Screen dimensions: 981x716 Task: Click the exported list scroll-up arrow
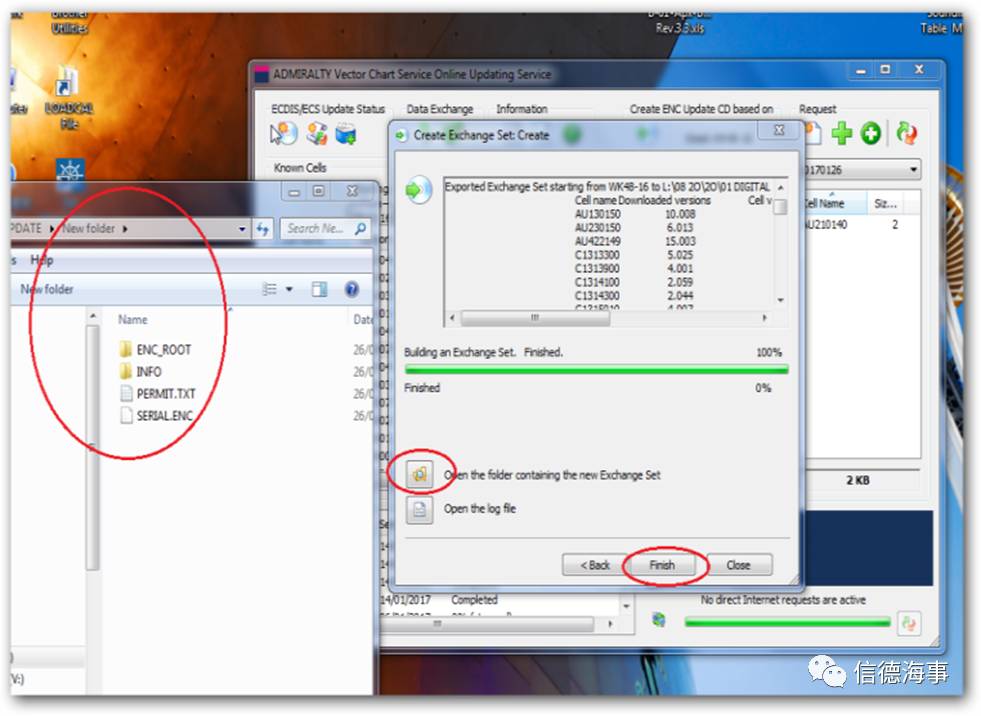(780, 187)
